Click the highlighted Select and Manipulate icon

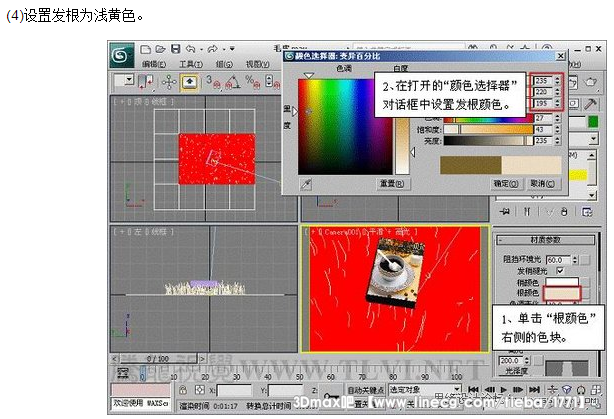(x=190, y=82)
